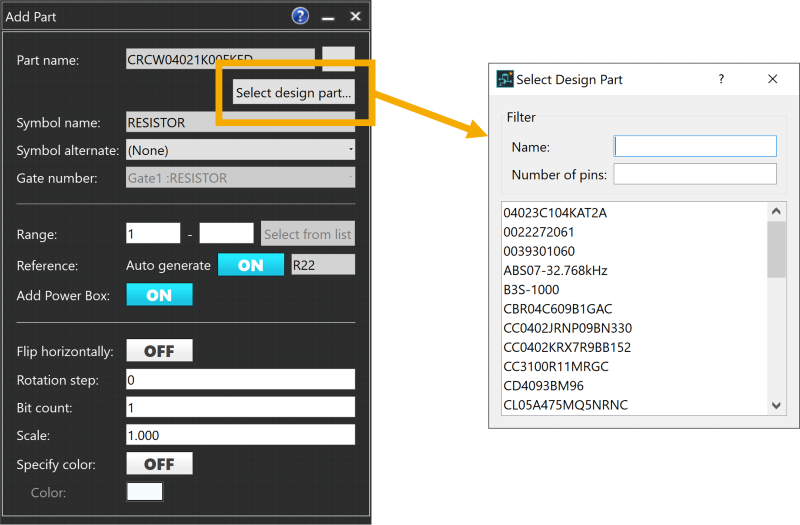Toggle the Auto generate reference switch
800x525 pixels.
click(250, 265)
